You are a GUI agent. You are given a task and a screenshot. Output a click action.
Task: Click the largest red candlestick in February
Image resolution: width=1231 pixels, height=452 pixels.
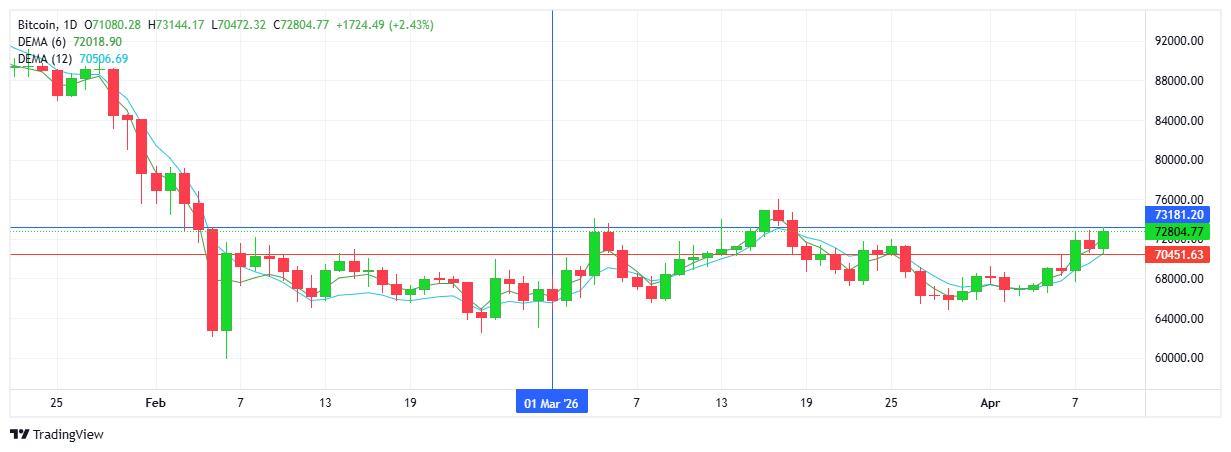[x=212, y=280]
